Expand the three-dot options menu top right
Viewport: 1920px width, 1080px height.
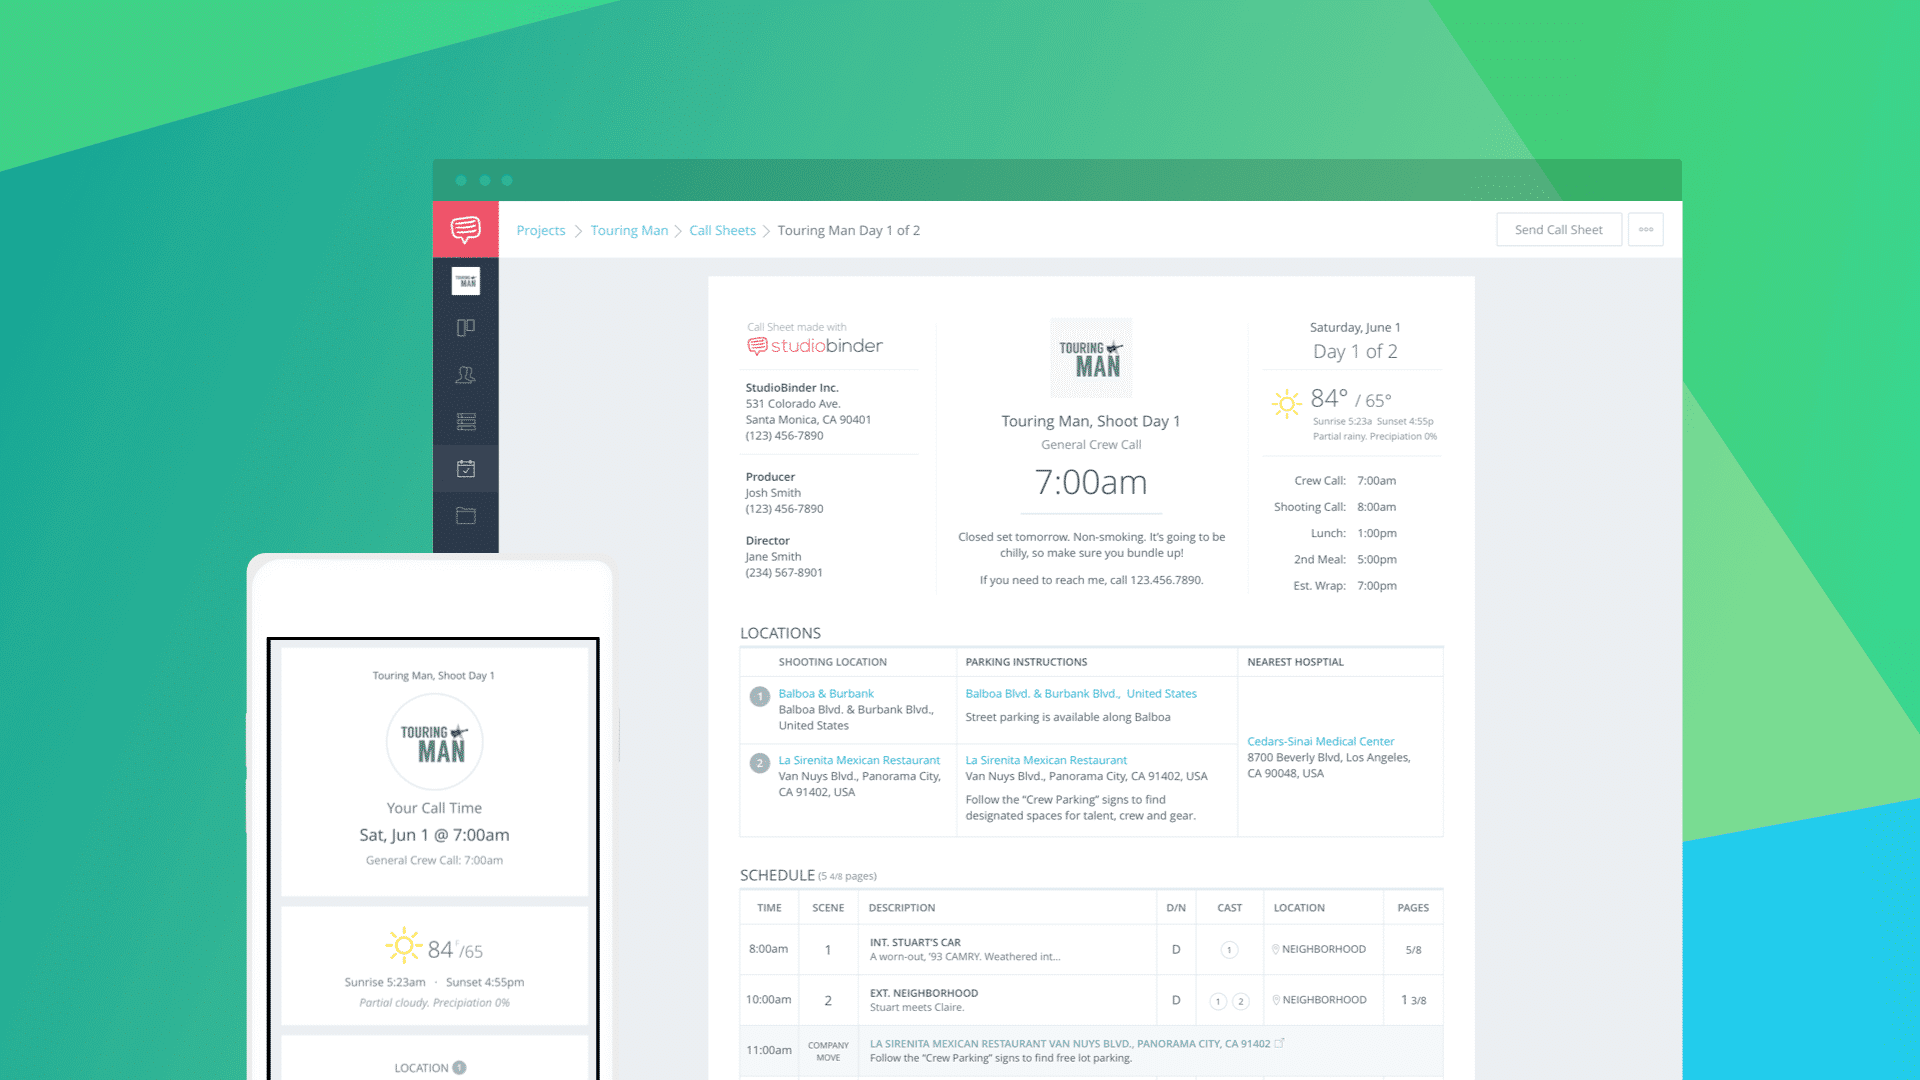coord(1647,231)
